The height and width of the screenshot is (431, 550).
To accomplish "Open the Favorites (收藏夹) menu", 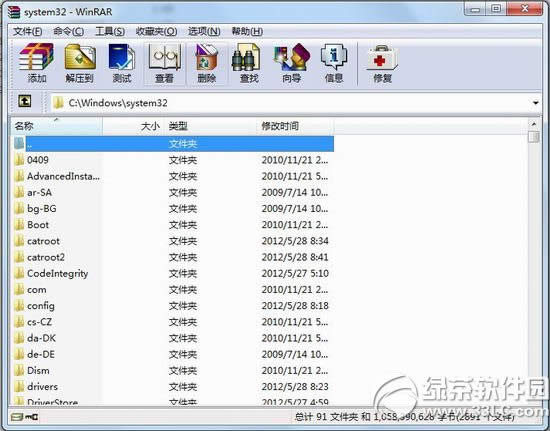I will tap(156, 32).
